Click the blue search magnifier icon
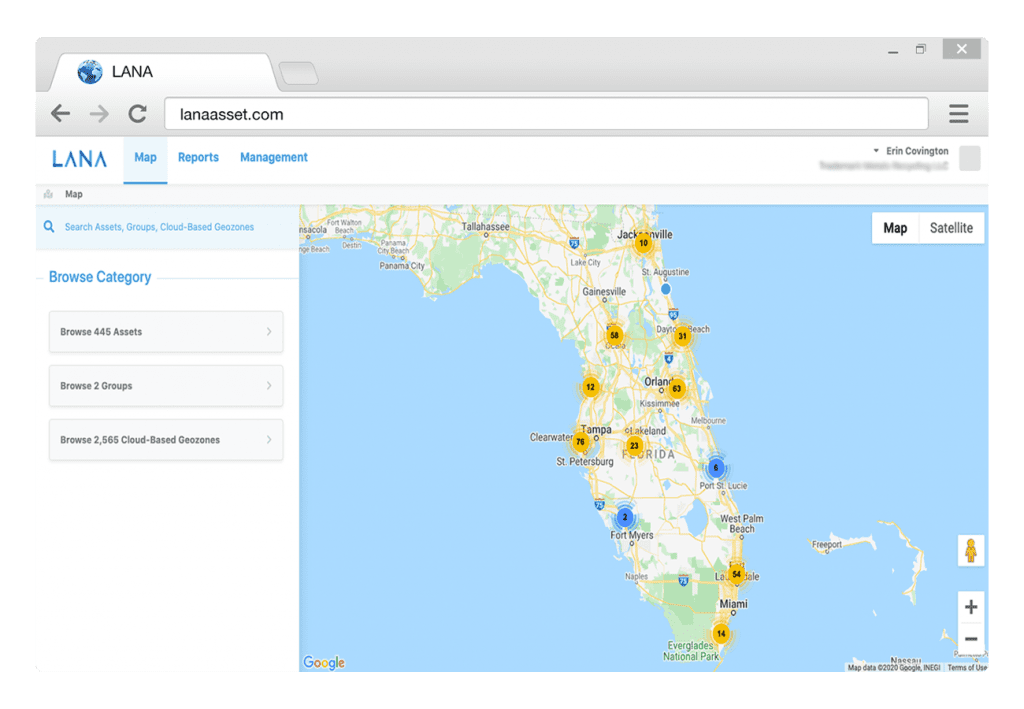Image resolution: width=1024 pixels, height=709 pixels. point(49,227)
